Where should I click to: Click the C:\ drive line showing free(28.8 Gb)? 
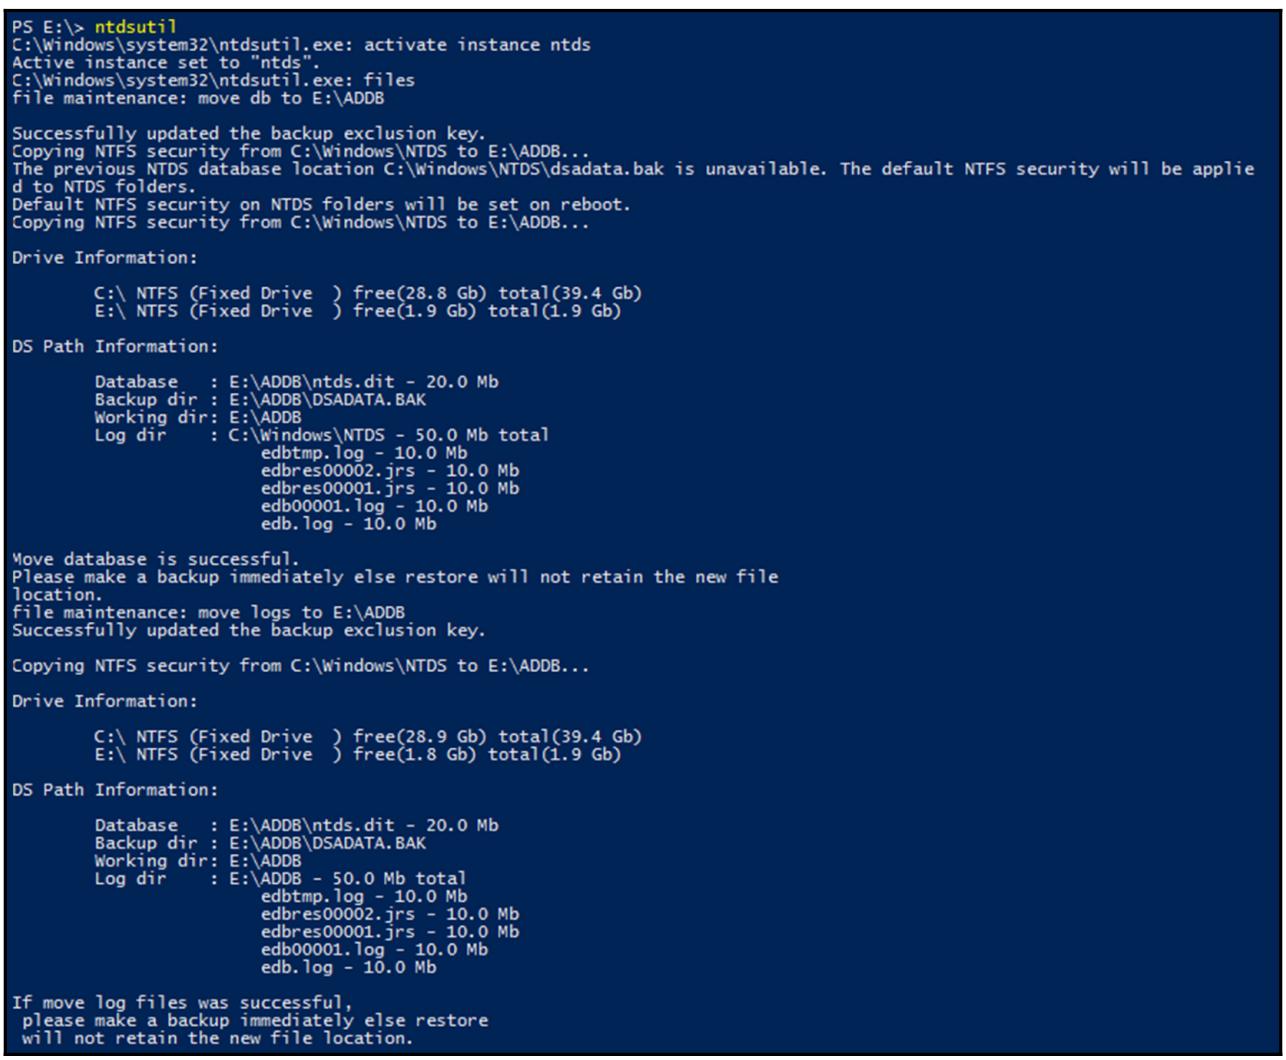pos(368,293)
